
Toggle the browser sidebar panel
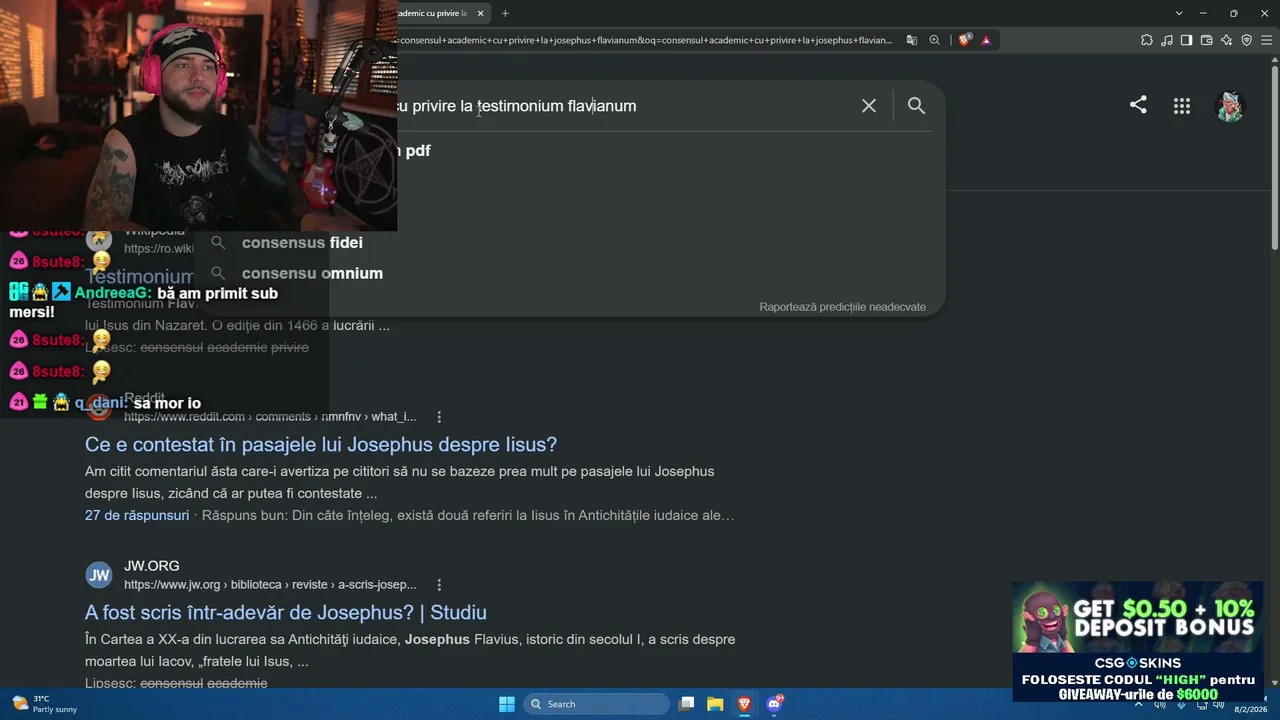(x=1186, y=40)
